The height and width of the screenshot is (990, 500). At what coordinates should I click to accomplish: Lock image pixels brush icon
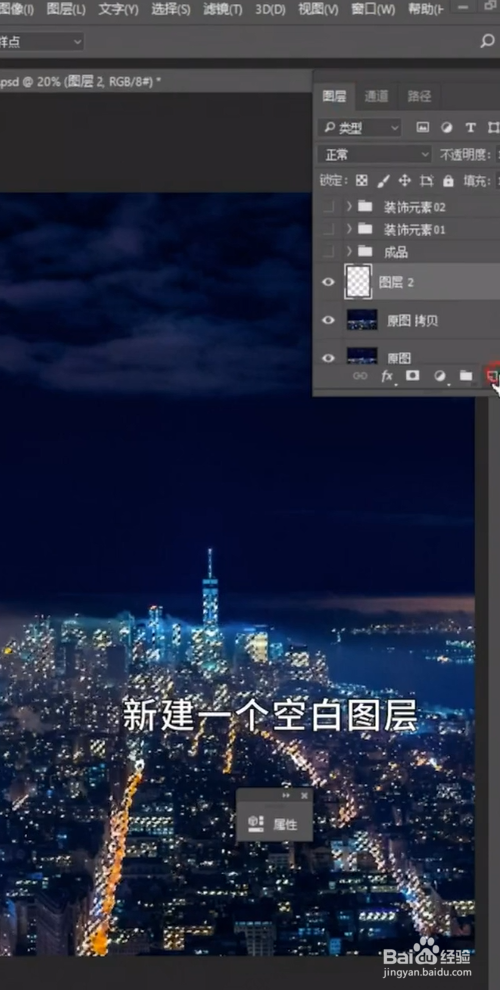[383, 181]
